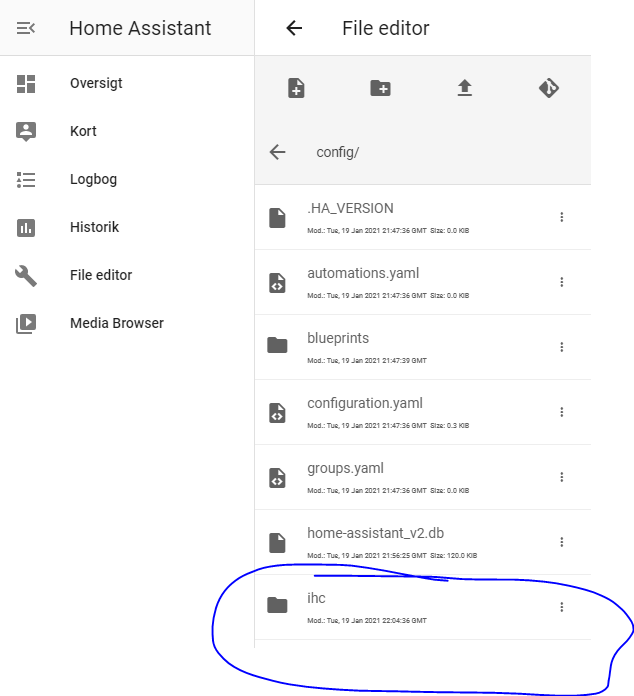Click the Media Browser play icon
Image resolution: width=634 pixels, height=696 pixels.
coord(26,324)
